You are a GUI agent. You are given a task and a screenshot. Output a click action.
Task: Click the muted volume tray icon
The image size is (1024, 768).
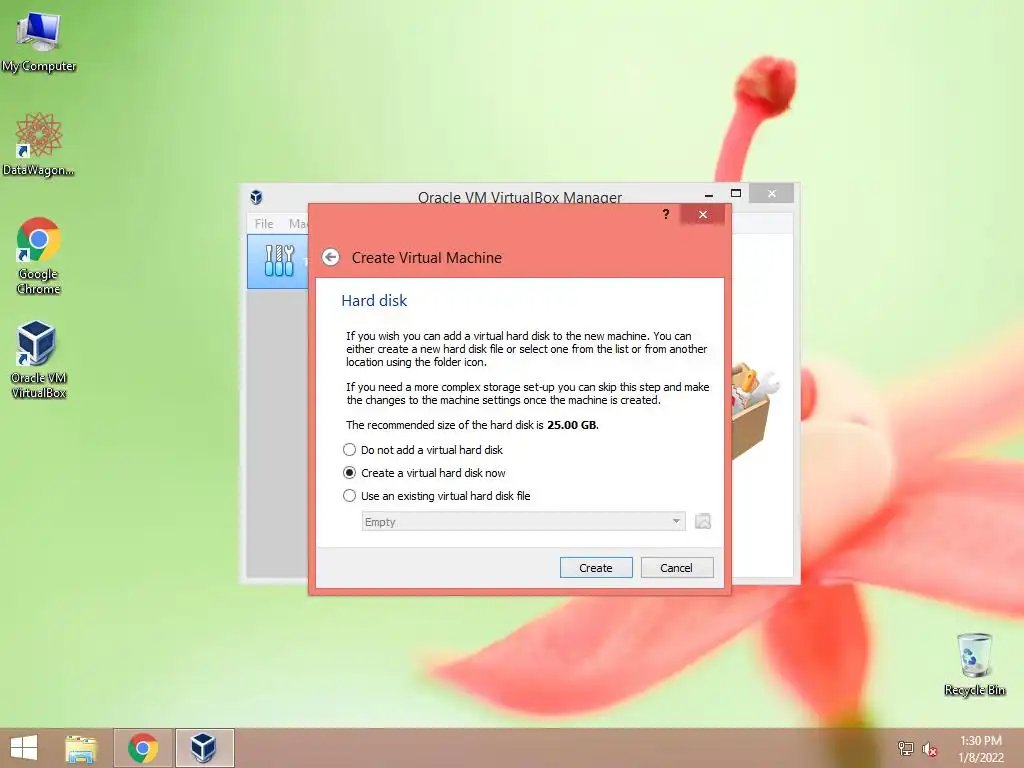click(x=930, y=749)
